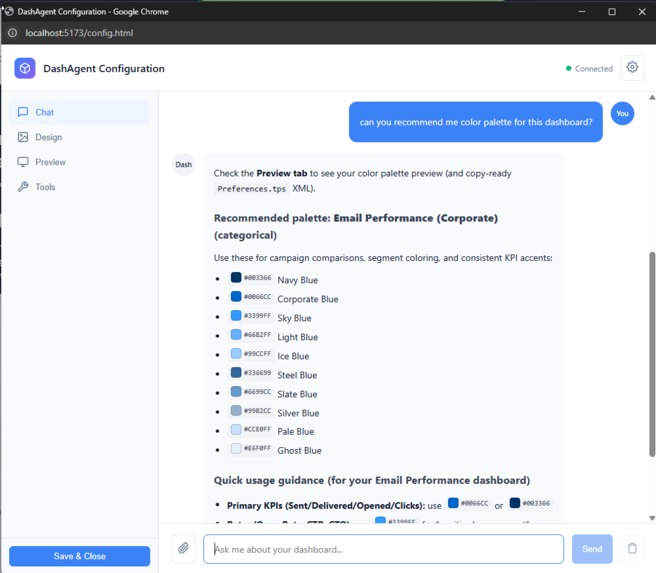656x573 pixels.
Task: Click the Corporate Blue #0066CC swatch
Action: [236, 296]
